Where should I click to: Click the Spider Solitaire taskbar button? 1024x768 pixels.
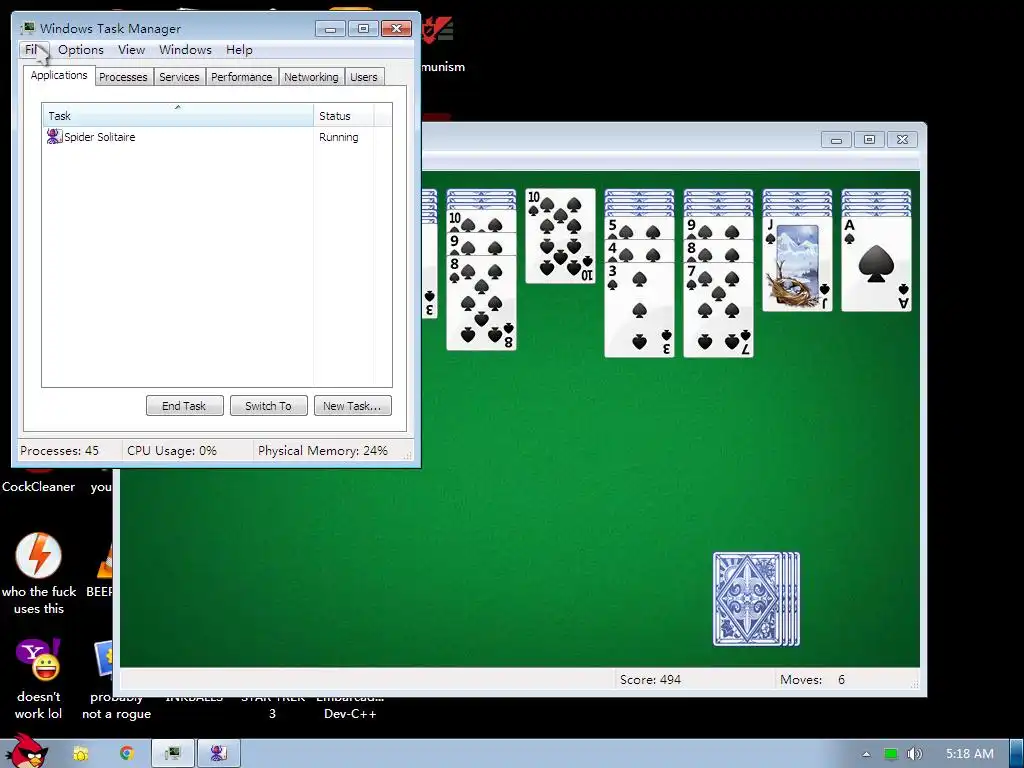click(219, 754)
